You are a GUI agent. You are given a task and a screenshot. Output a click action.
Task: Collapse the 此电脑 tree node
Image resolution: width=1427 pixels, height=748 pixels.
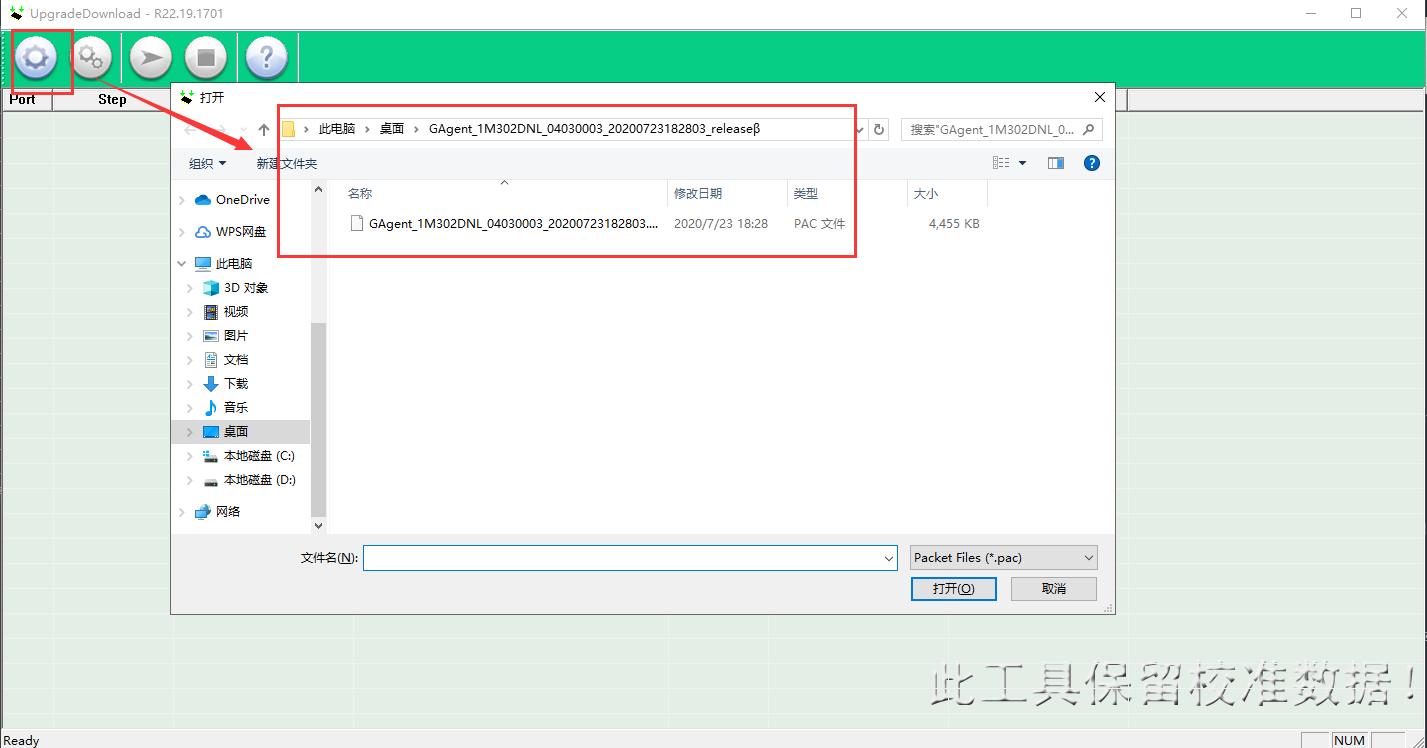click(181, 264)
